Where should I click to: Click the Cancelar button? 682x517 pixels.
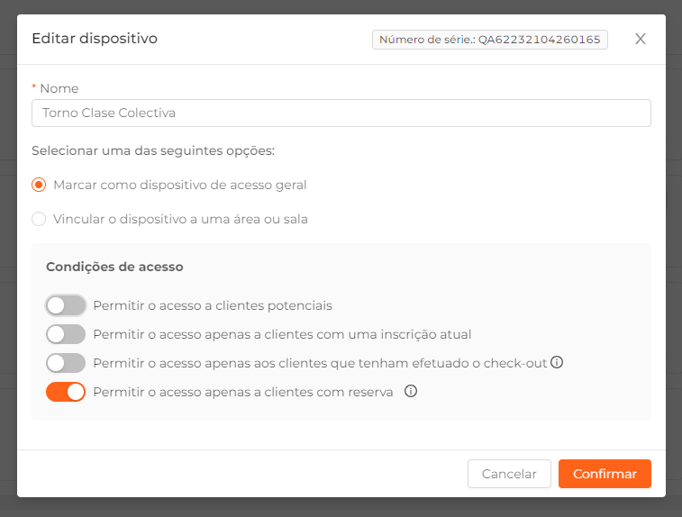pos(509,474)
